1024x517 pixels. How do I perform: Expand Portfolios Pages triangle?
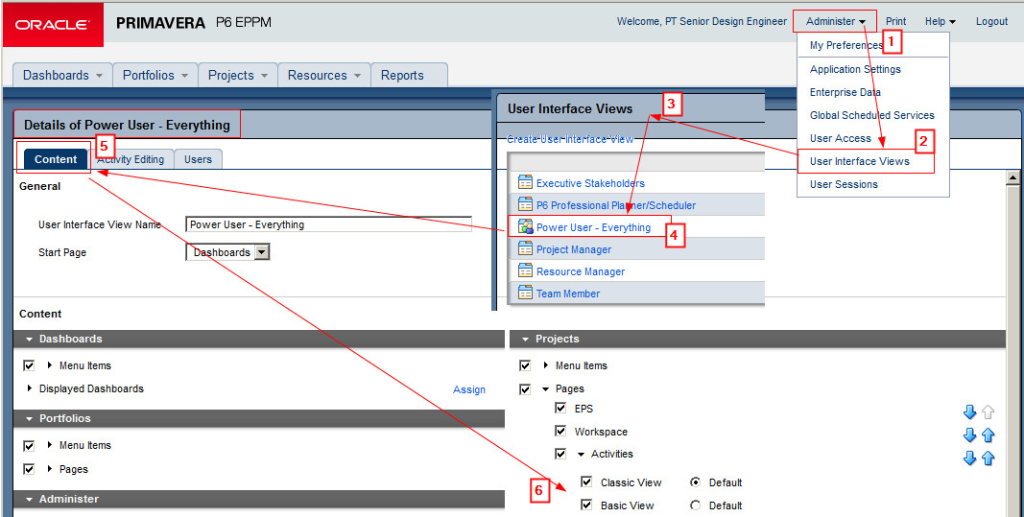pyautogui.click(x=50, y=469)
